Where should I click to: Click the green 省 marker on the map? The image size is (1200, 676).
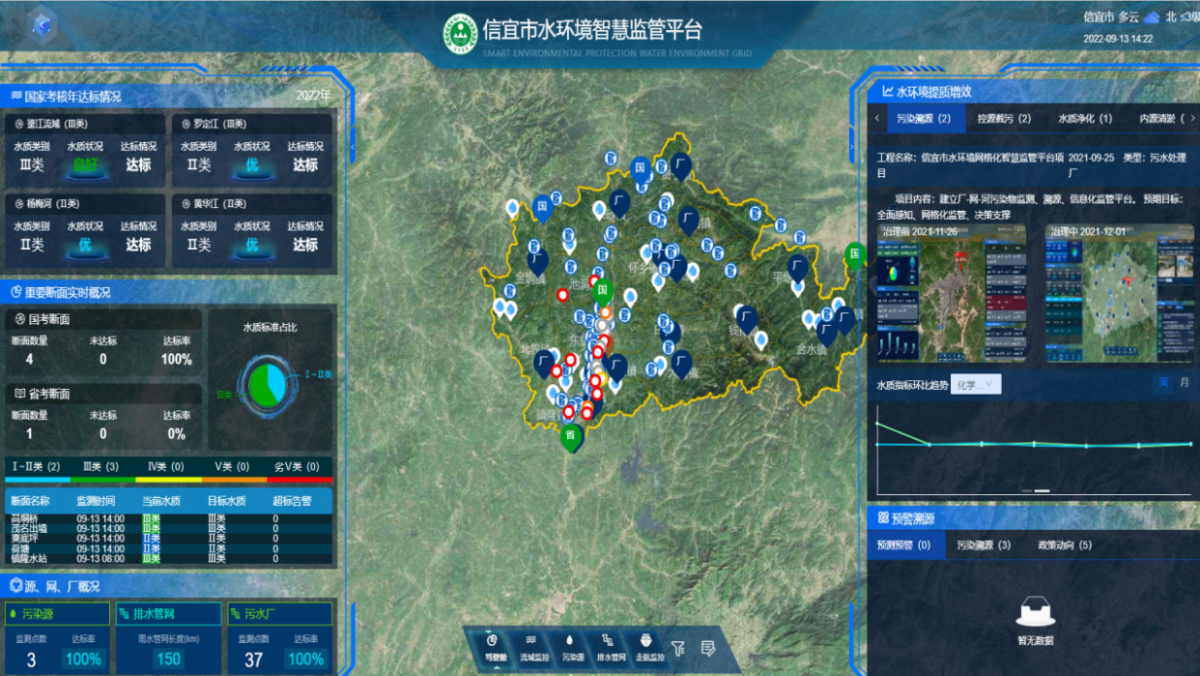point(571,437)
